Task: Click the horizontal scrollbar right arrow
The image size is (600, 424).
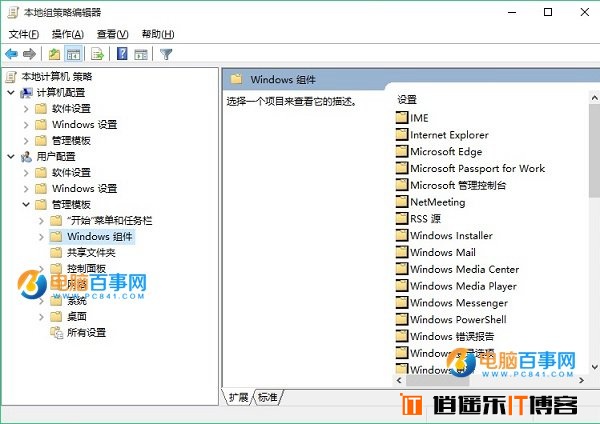Action: (x=582, y=380)
